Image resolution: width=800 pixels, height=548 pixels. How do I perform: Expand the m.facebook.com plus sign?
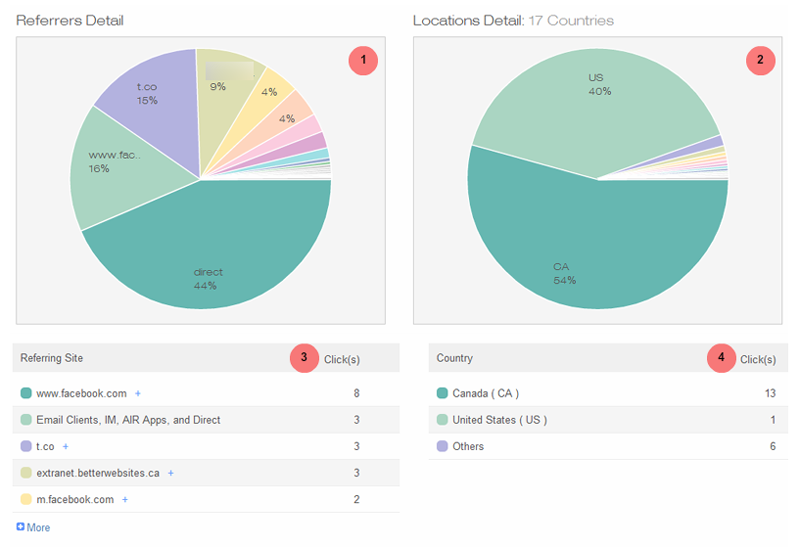pos(124,499)
